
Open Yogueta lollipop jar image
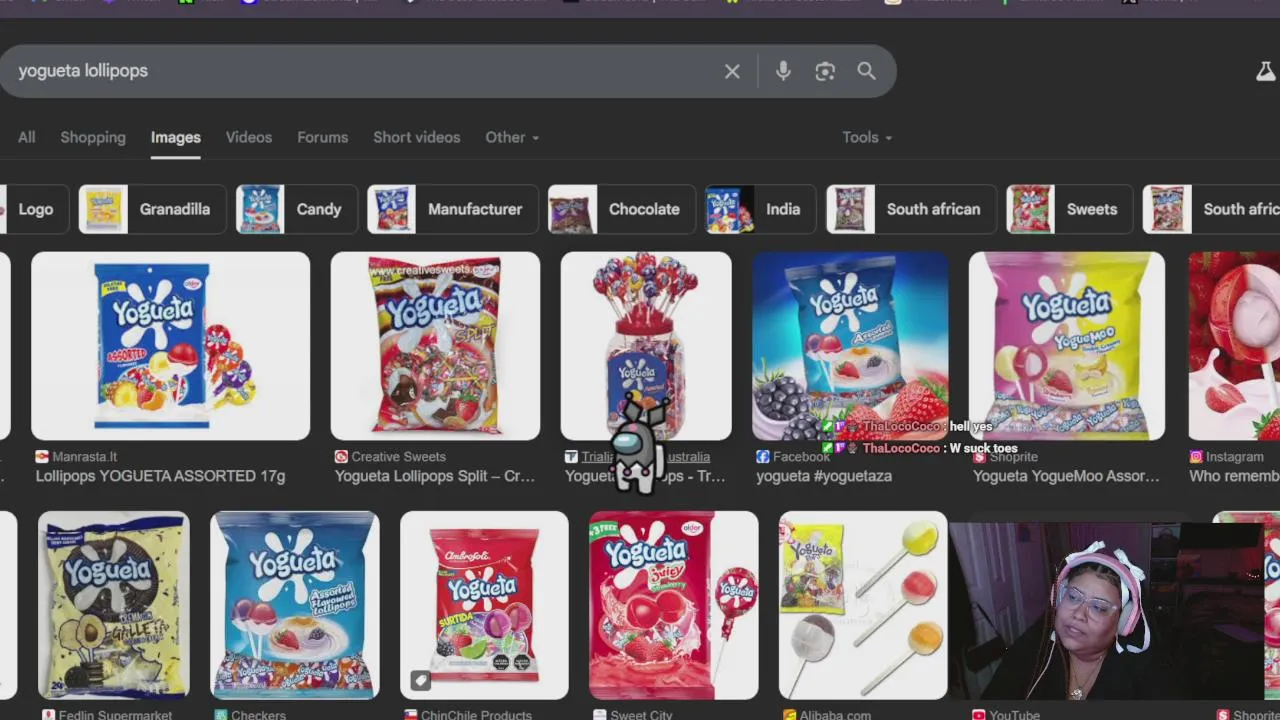pyautogui.click(x=646, y=346)
